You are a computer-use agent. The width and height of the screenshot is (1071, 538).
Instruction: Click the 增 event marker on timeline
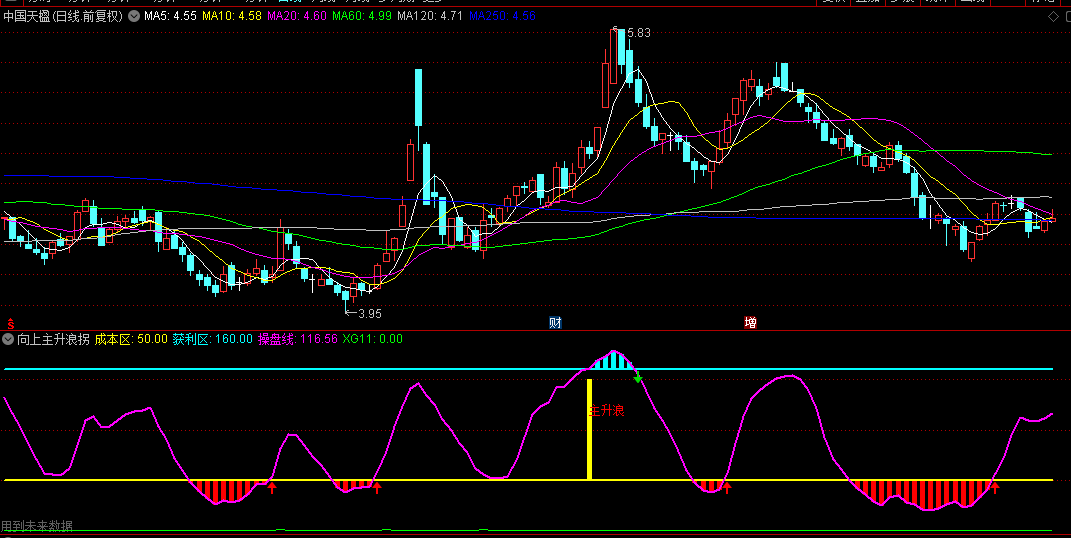[x=750, y=322]
